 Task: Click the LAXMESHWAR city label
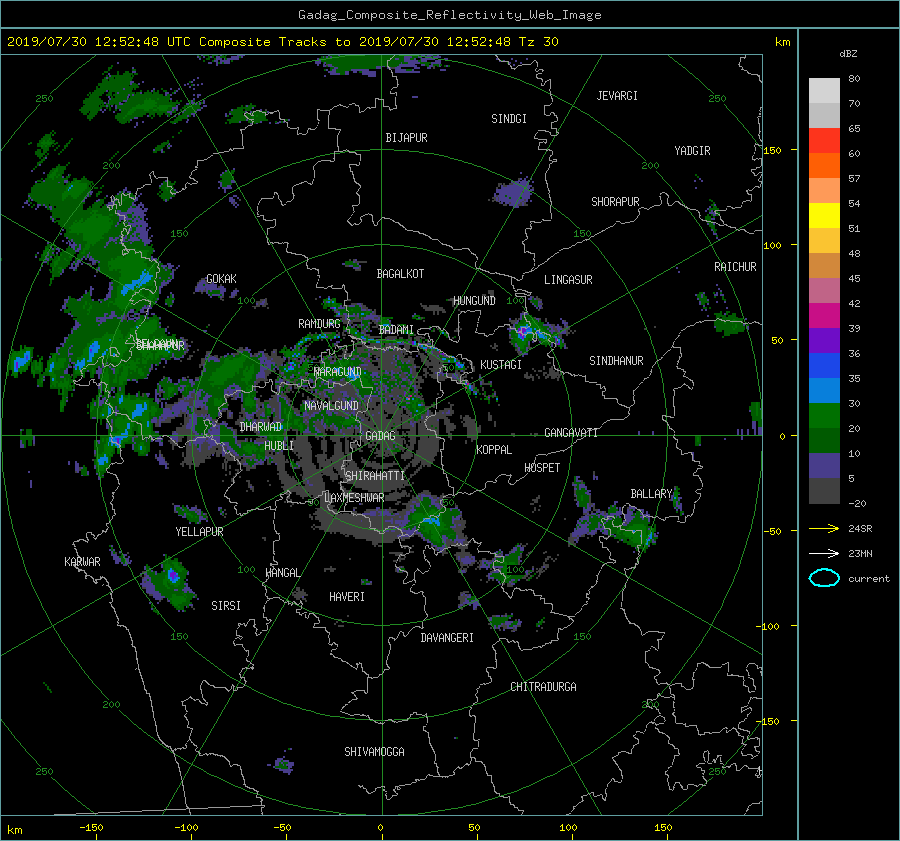354,498
